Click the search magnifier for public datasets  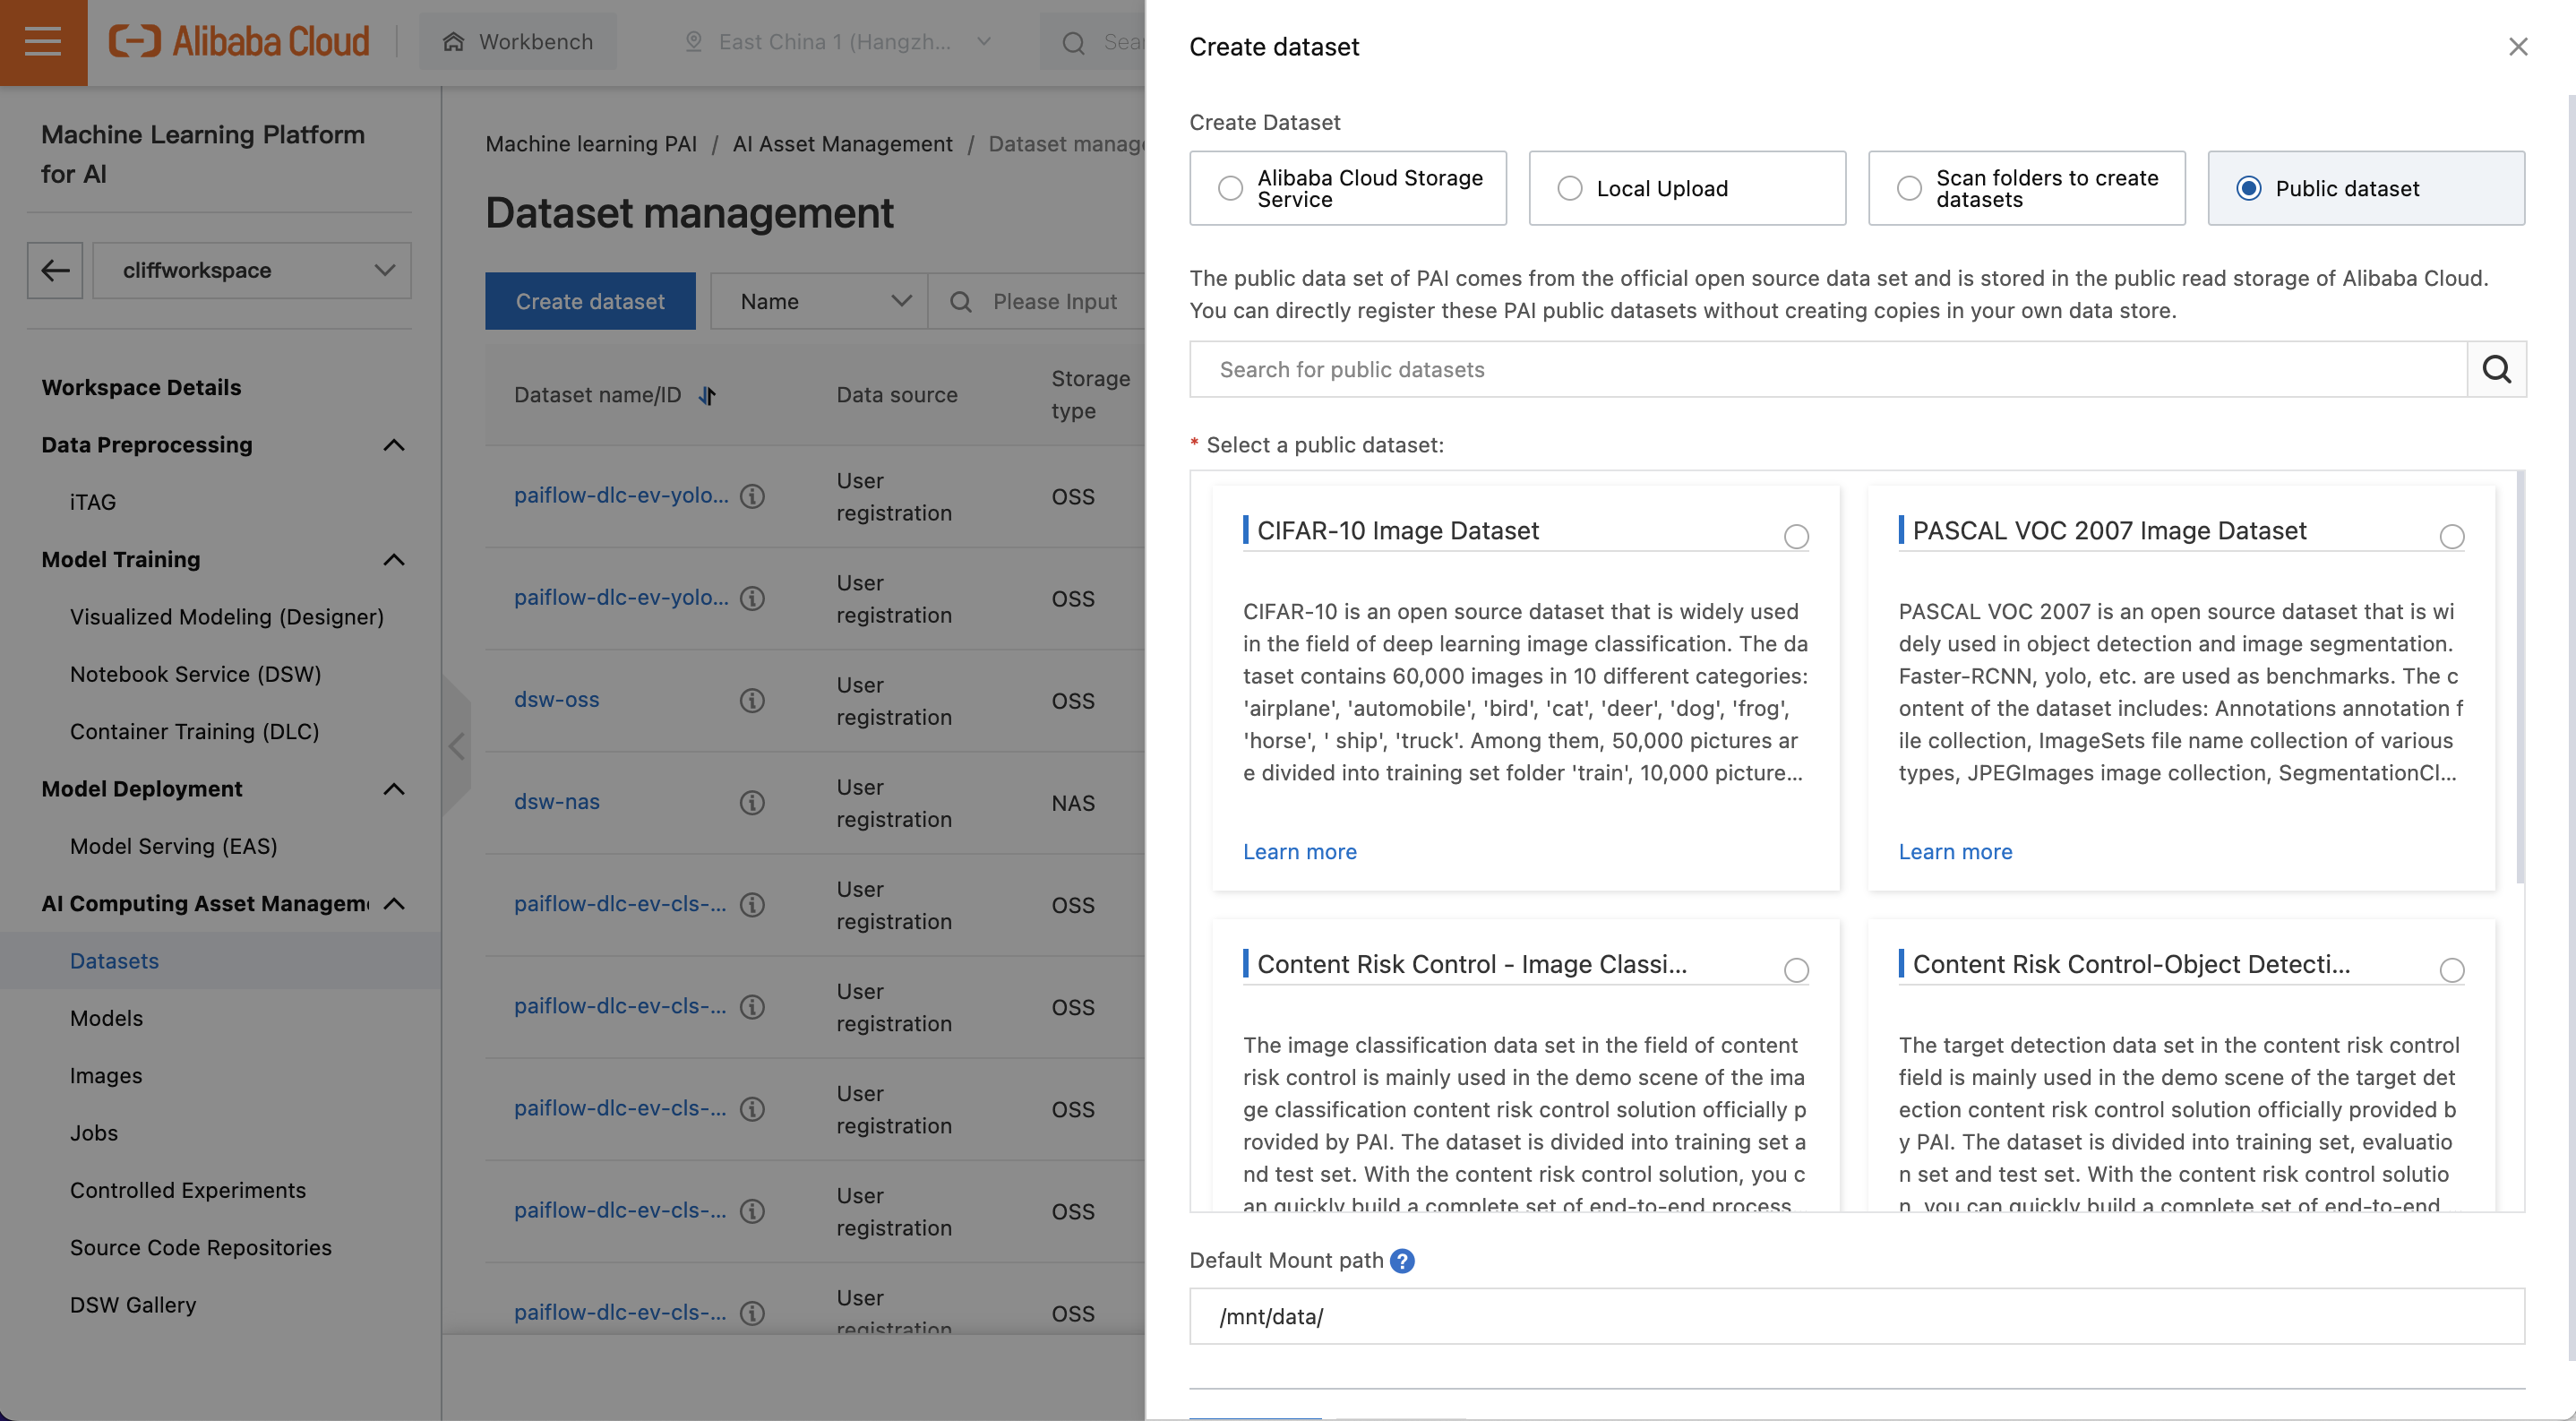(2497, 369)
